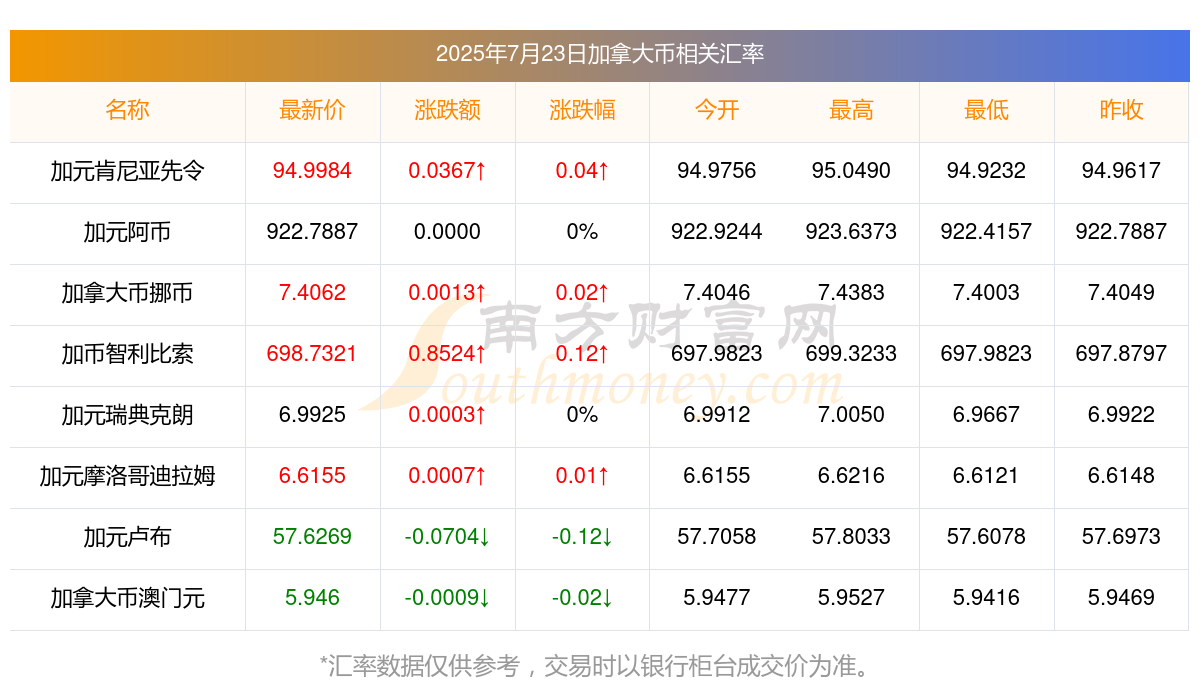The height and width of the screenshot is (698, 1200).
Task: Click change amount 0.0003↑
Action: (x=447, y=415)
